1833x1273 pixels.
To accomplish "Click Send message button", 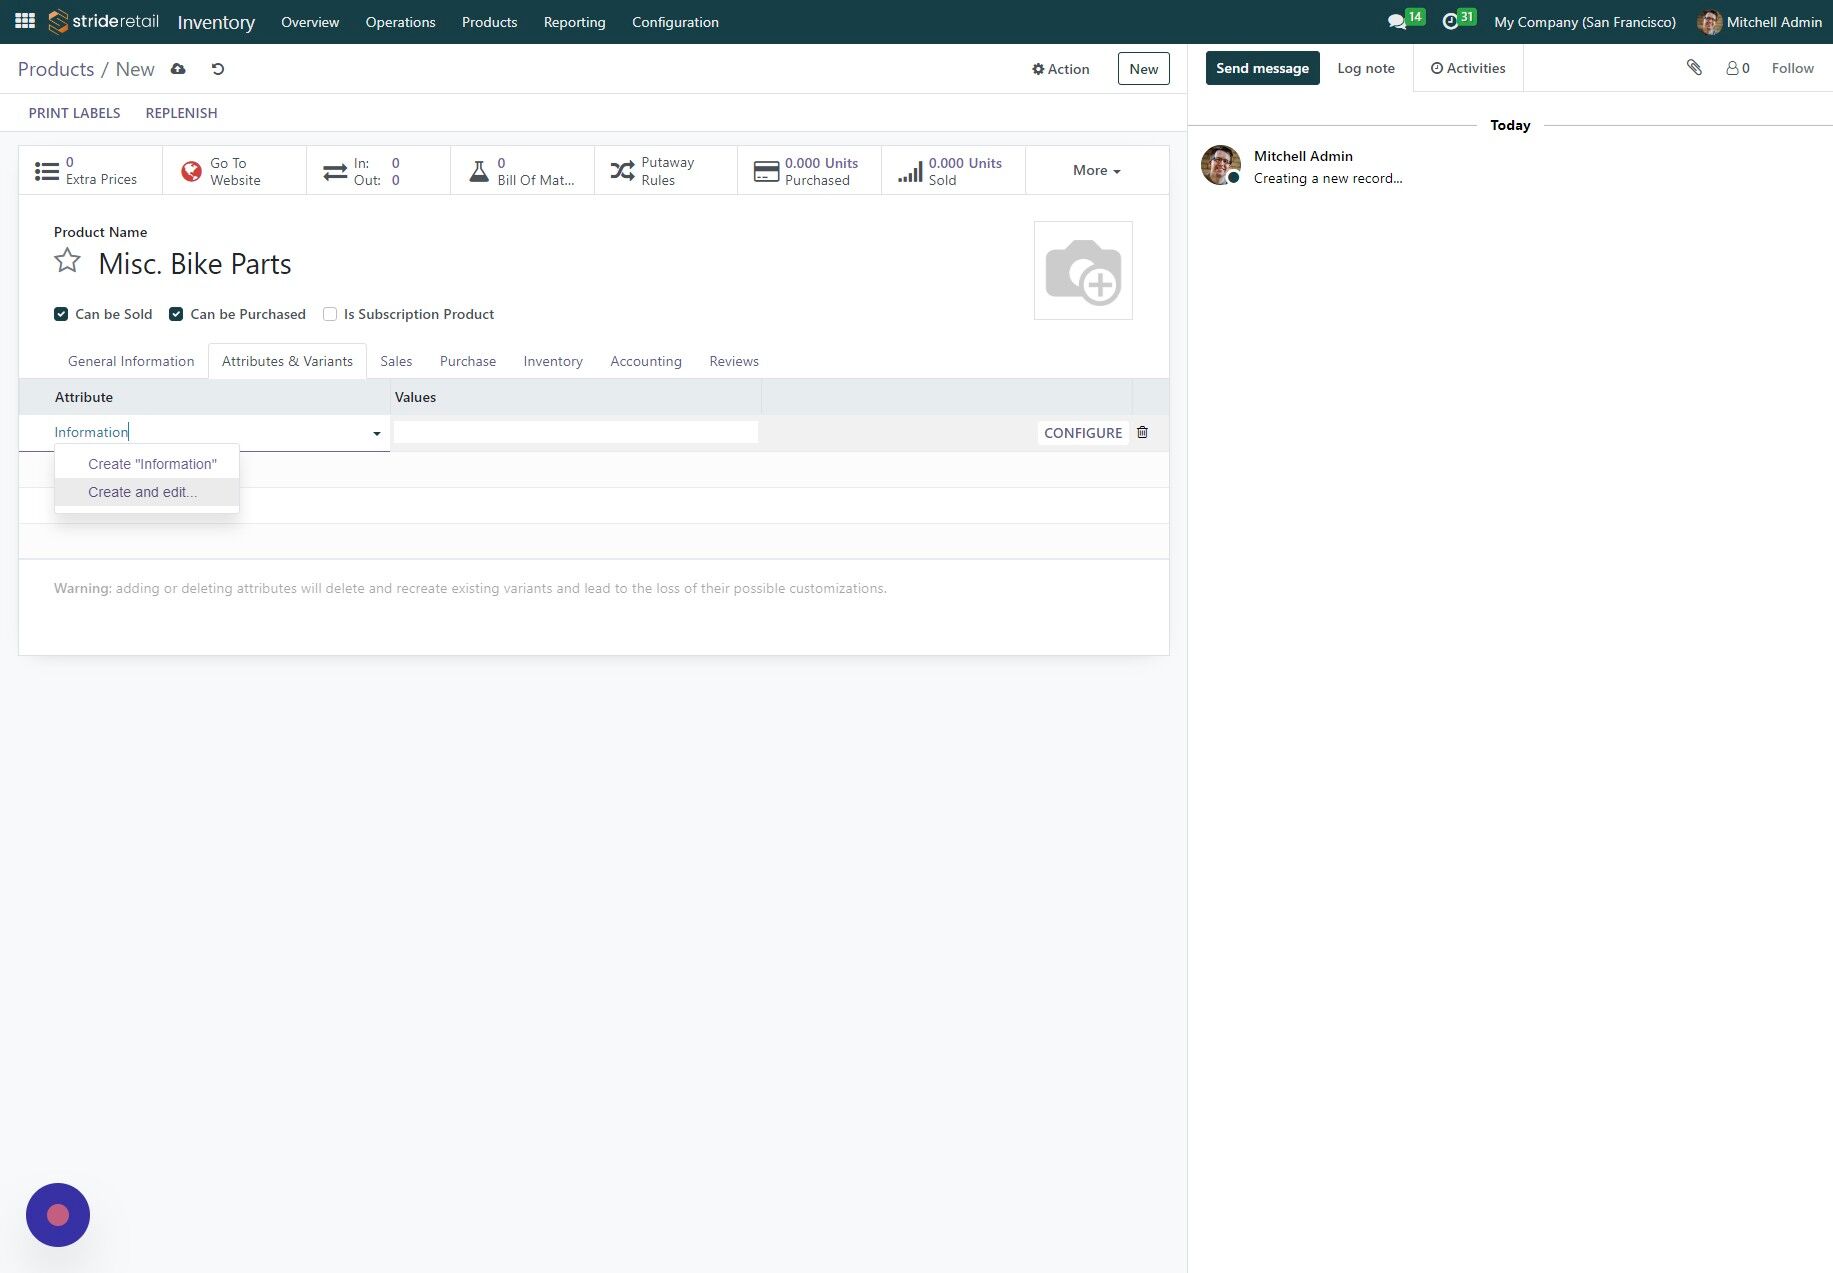I will pyautogui.click(x=1262, y=68).
